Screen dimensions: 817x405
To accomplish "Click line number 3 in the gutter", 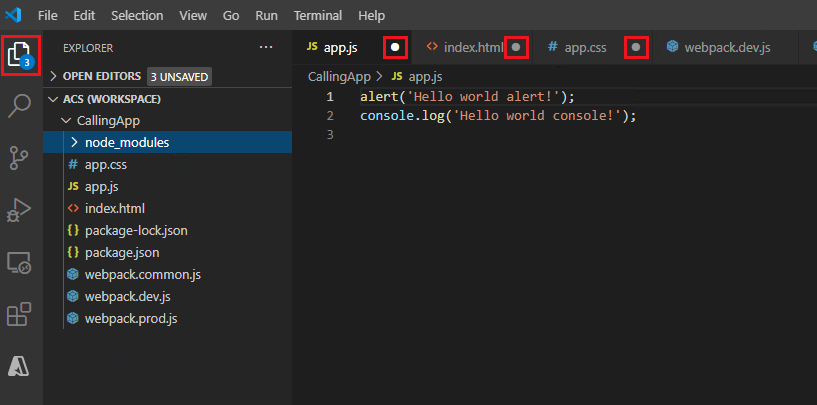I will point(330,134).
